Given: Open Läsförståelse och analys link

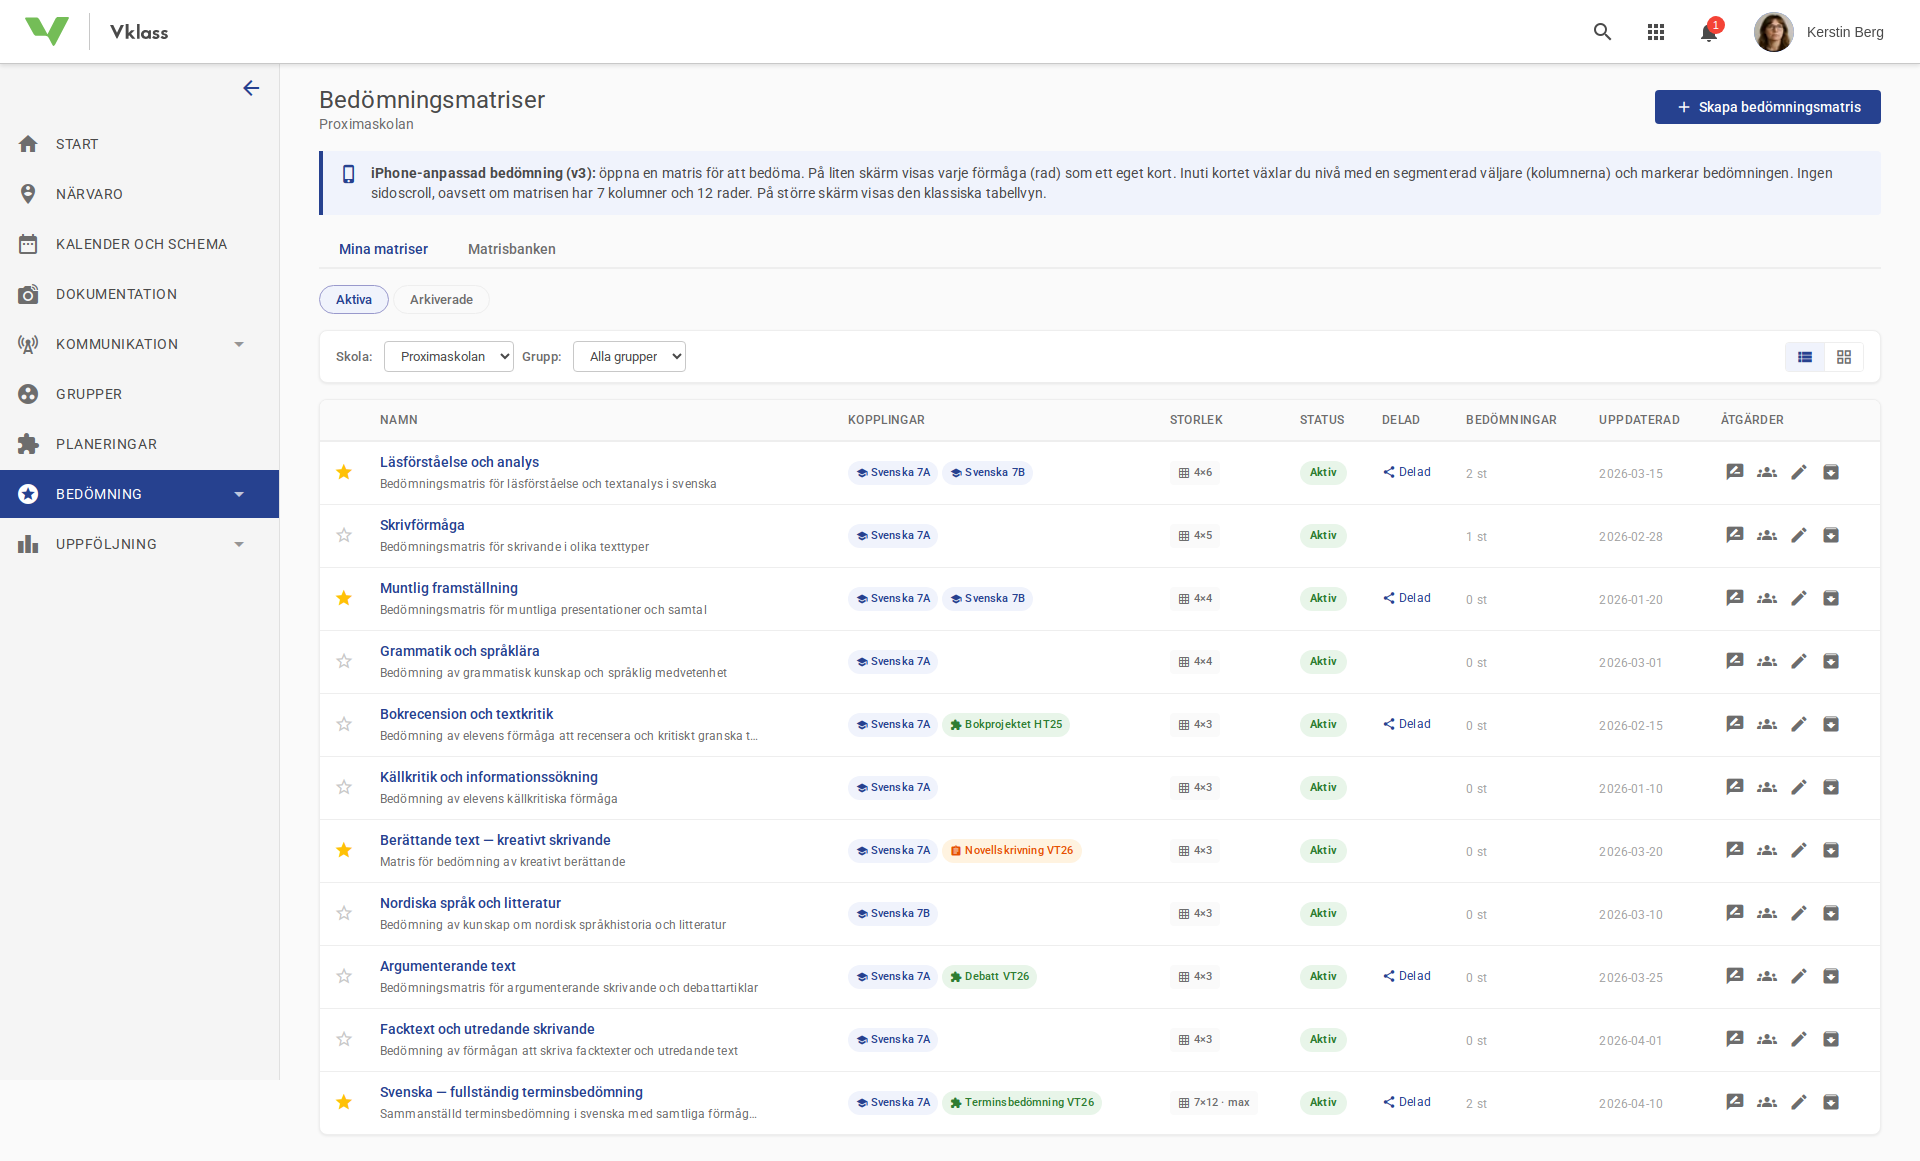Looking at the screenshot, I should 459,462.
